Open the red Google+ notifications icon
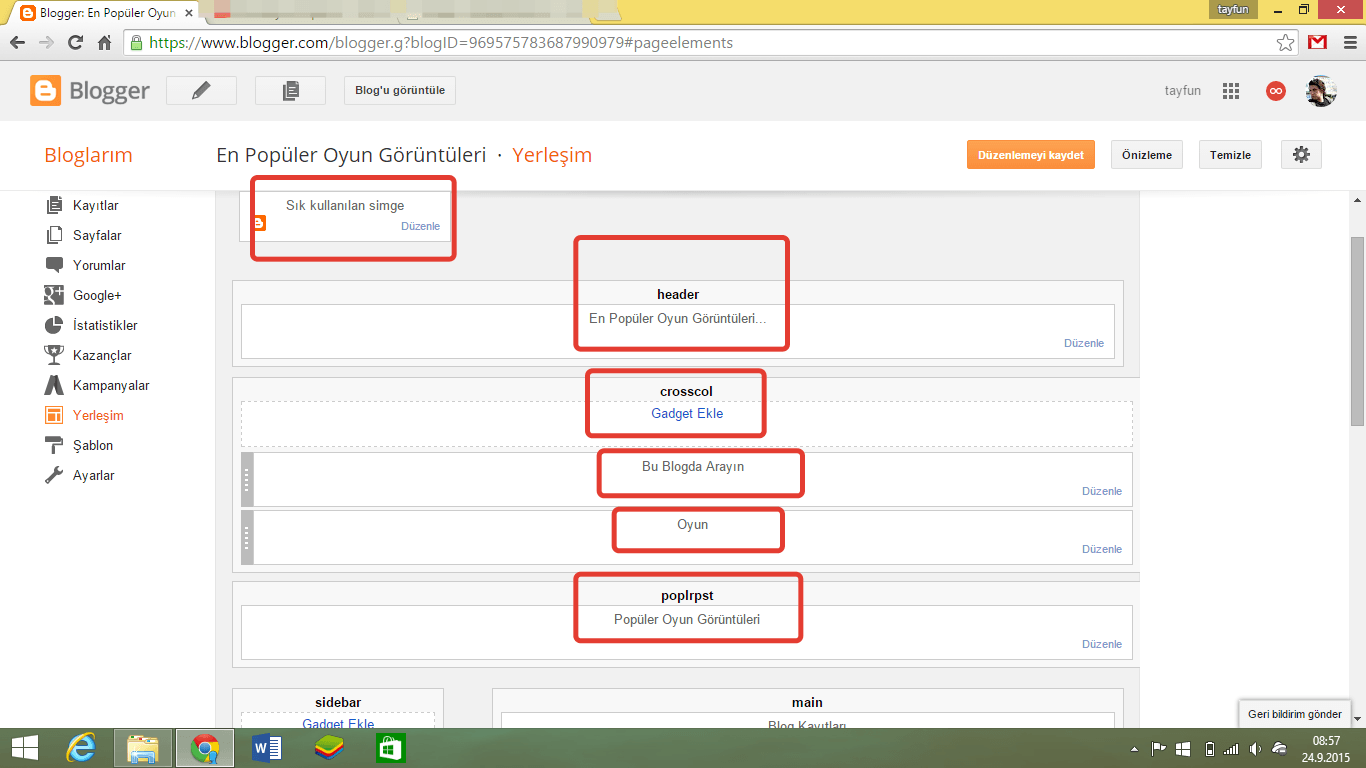 coord(1275,91)
